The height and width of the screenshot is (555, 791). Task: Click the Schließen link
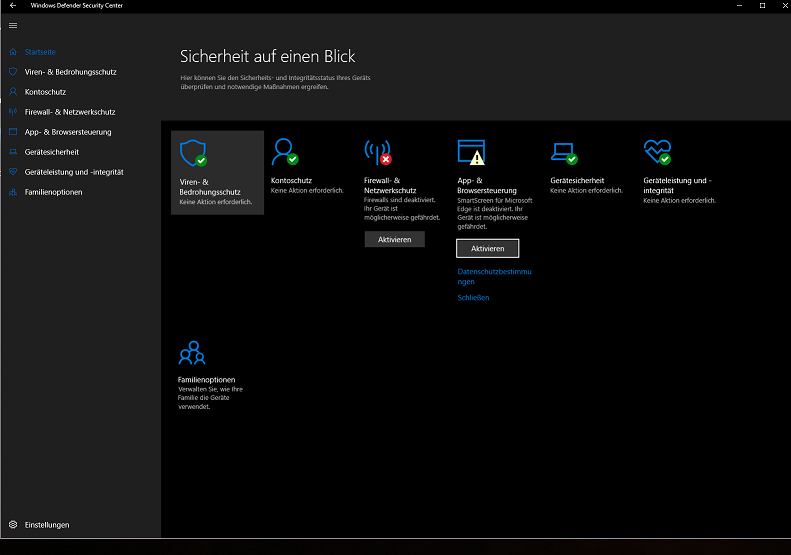point(473,298)
